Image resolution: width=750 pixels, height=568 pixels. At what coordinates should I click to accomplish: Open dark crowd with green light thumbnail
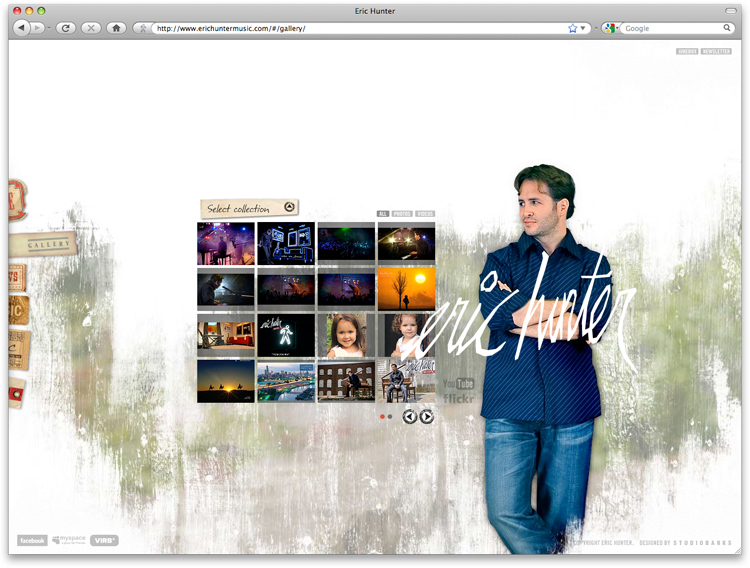coord(346,244)
